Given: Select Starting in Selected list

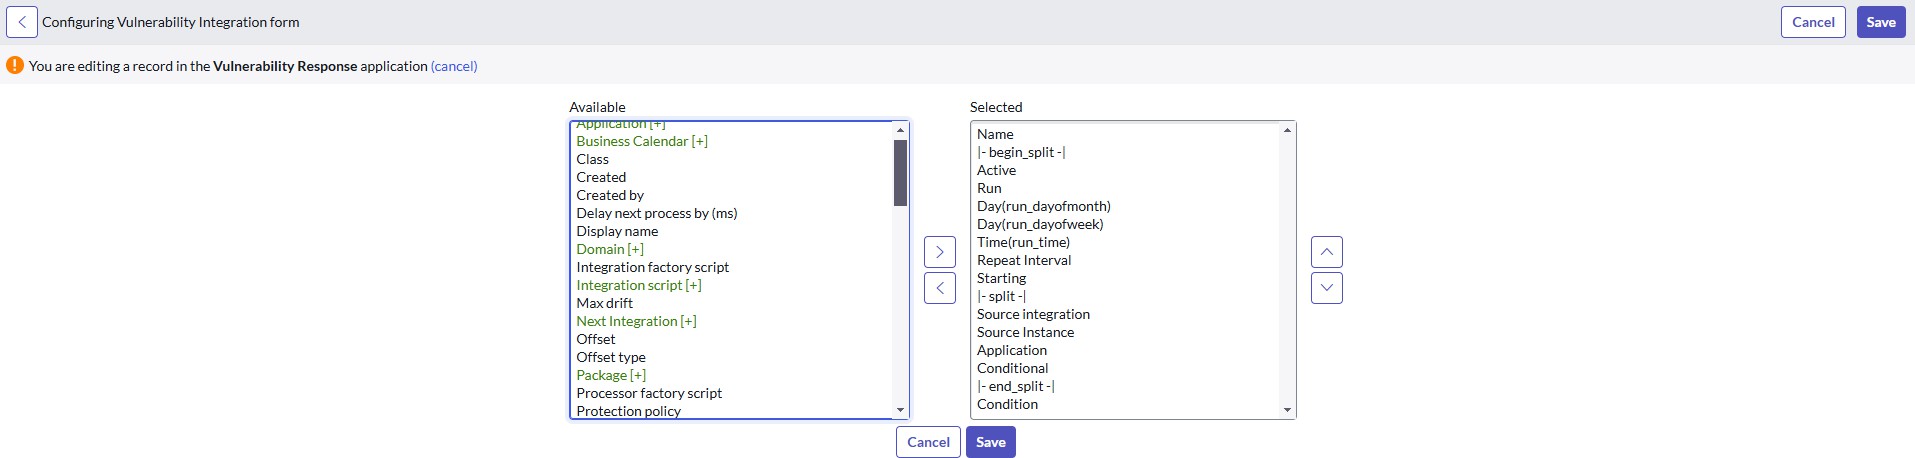Looking at the screenshot, I should click(1126, 278).
